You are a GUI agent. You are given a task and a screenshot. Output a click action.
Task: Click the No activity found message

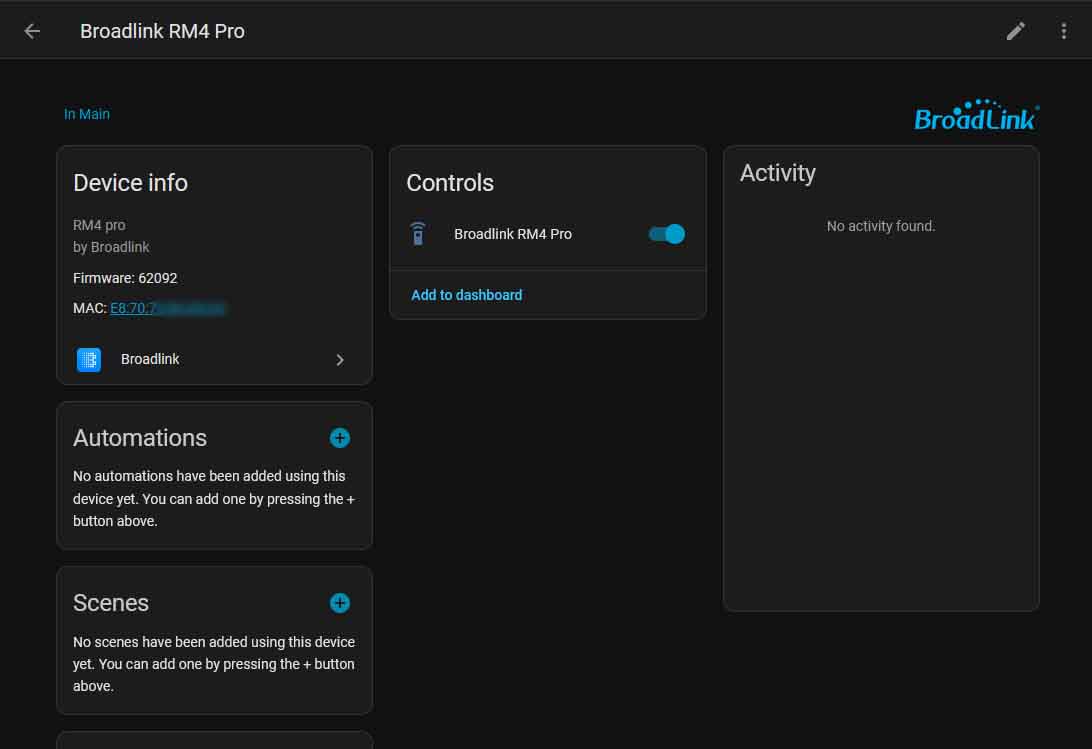(x=880, y=226)
